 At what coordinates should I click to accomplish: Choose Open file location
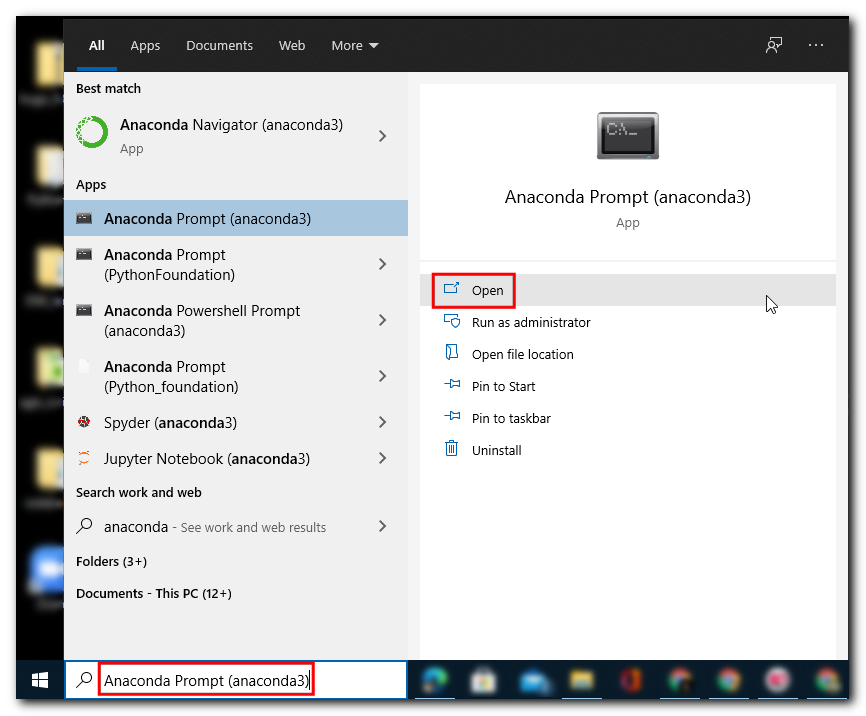627,354
